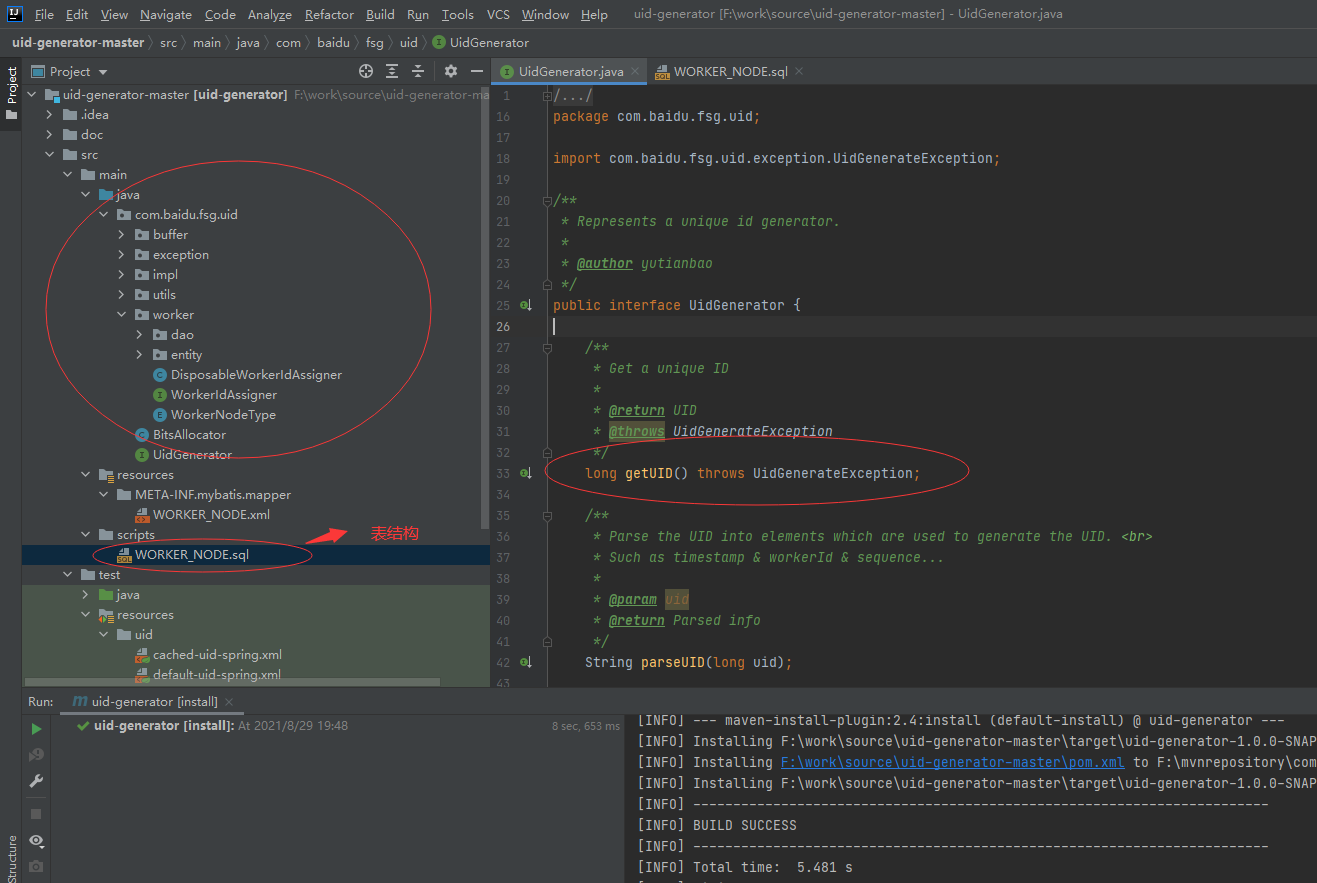Viewport: 1317px width, 883px height.
Task: Click the Collapse All icon in Project panel
Action: (418, 71)
